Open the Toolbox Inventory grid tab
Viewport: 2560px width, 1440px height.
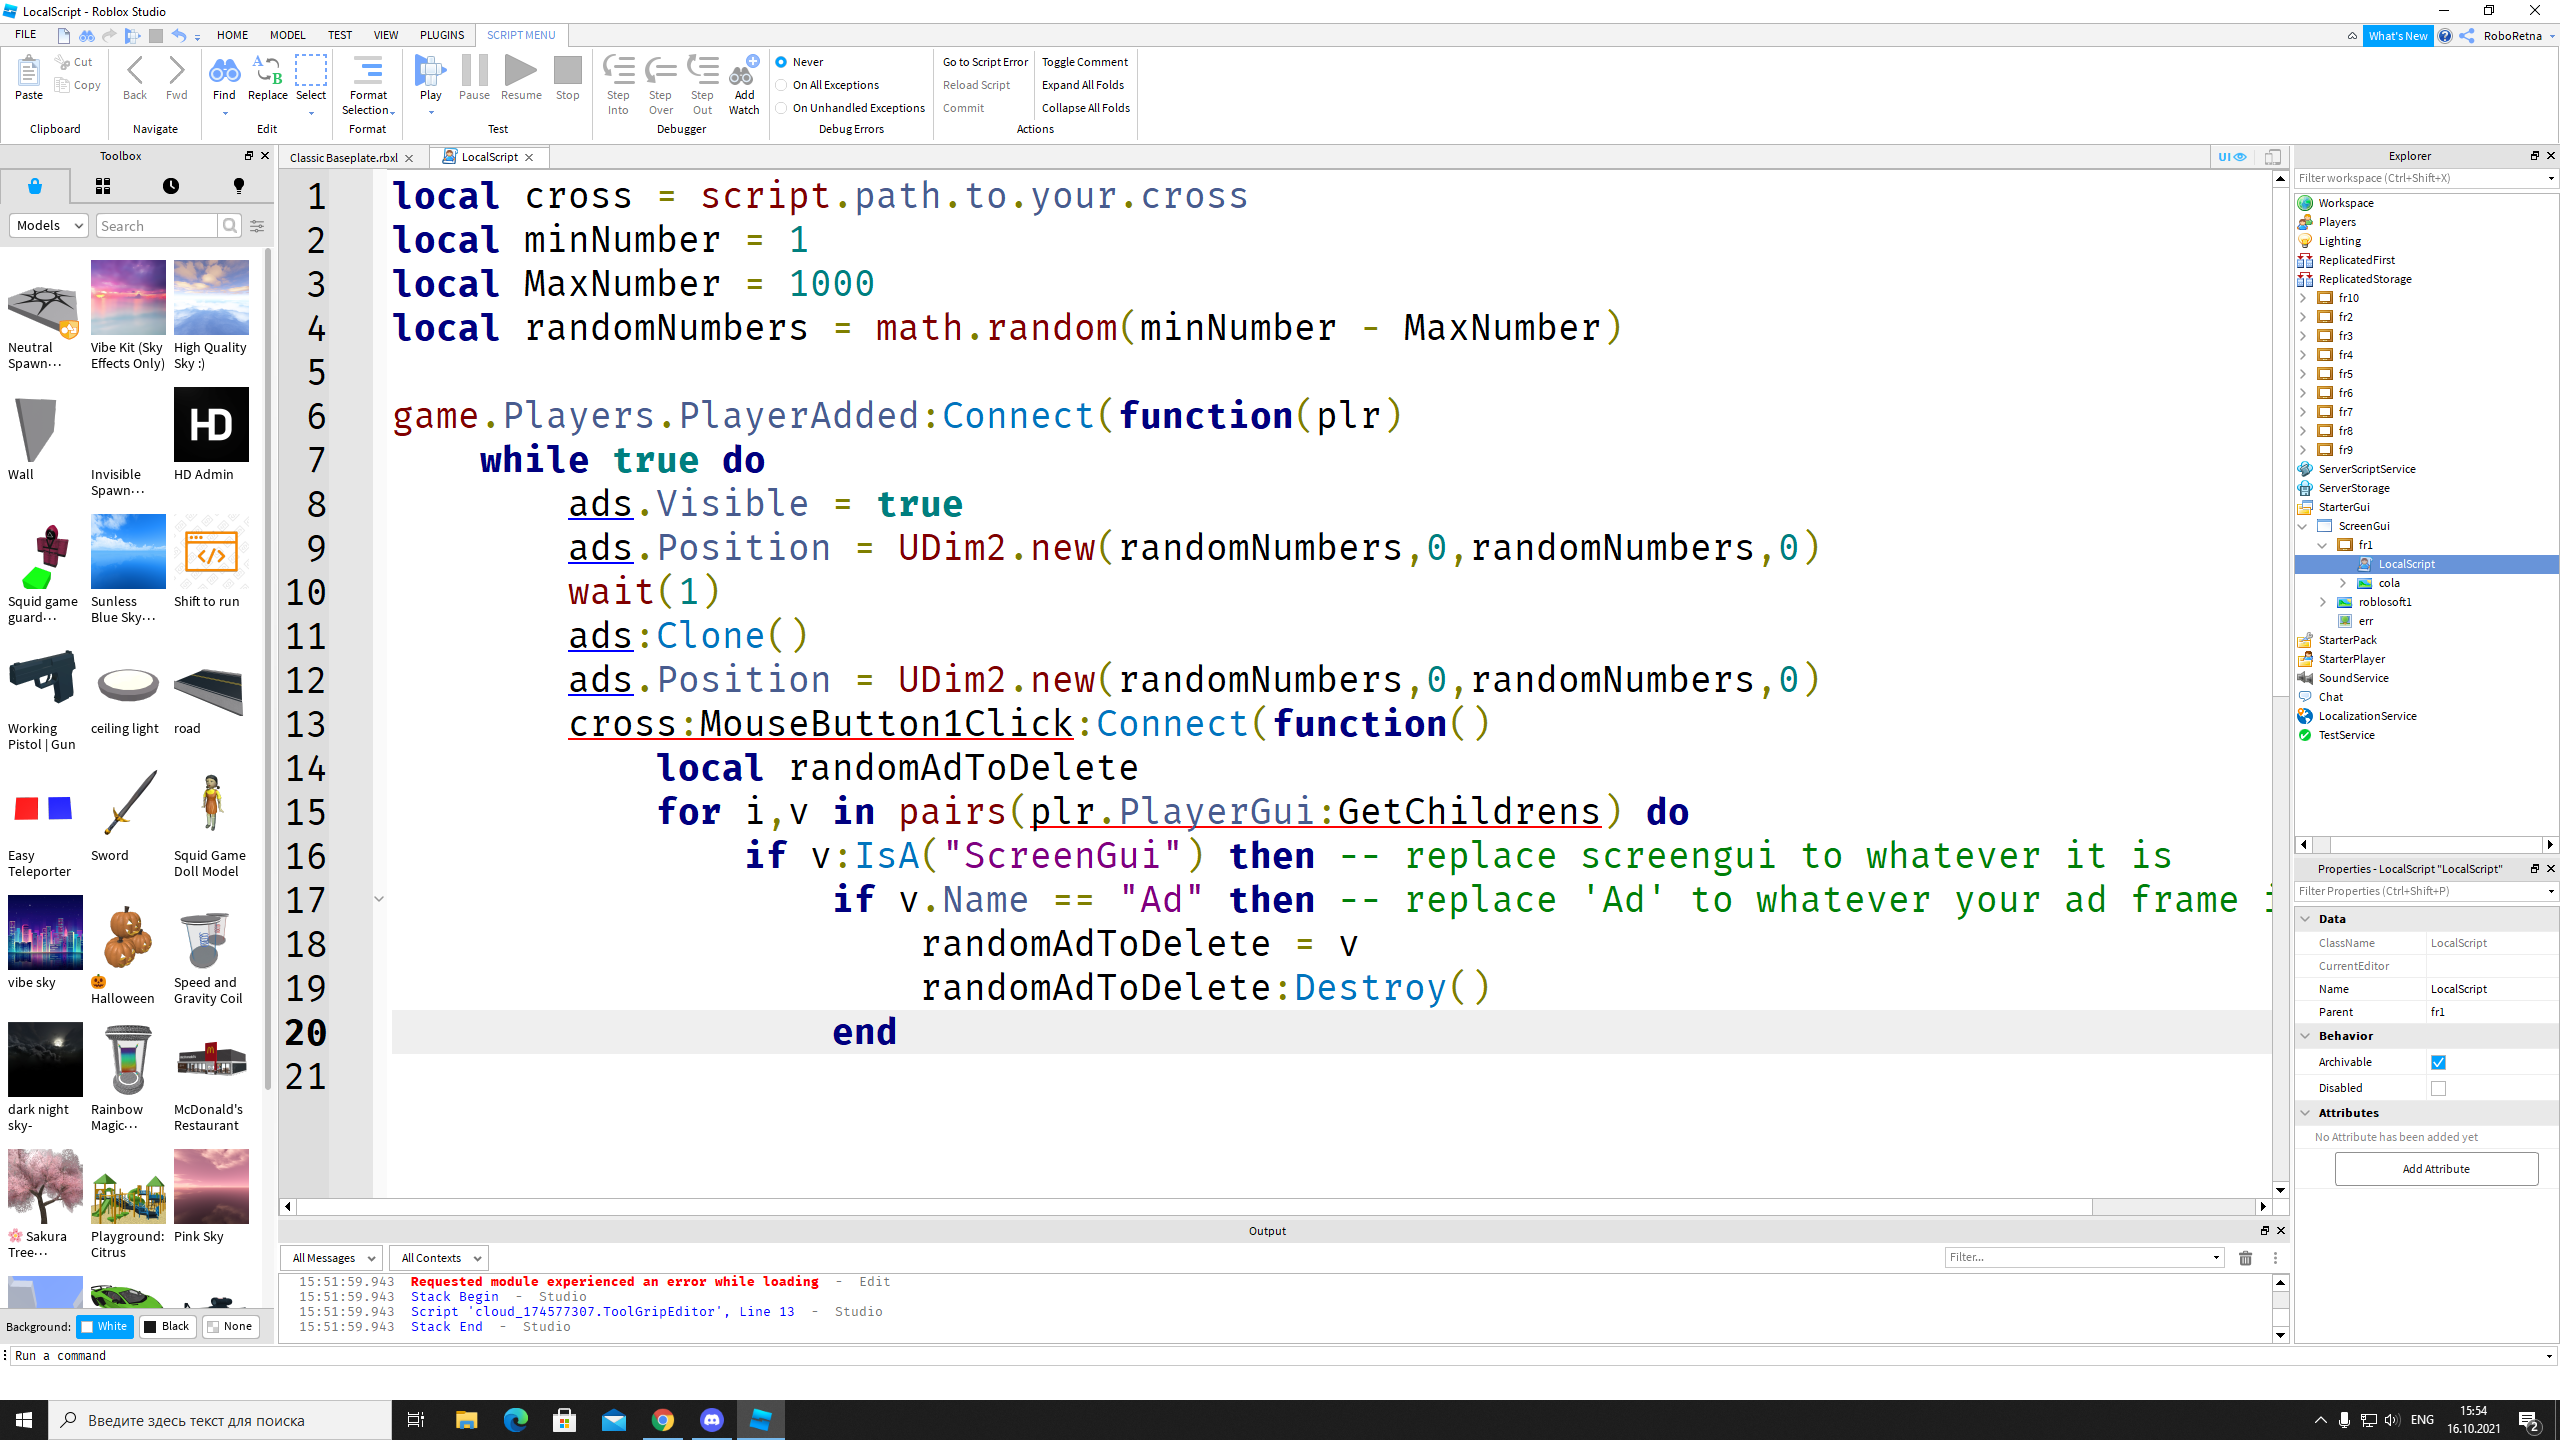click(x=103, y=186)
